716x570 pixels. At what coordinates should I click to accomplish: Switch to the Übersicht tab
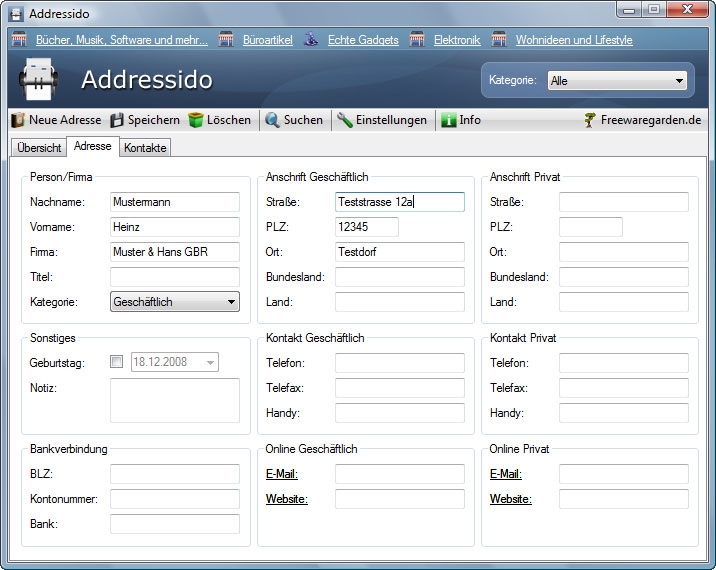(40, 148)
